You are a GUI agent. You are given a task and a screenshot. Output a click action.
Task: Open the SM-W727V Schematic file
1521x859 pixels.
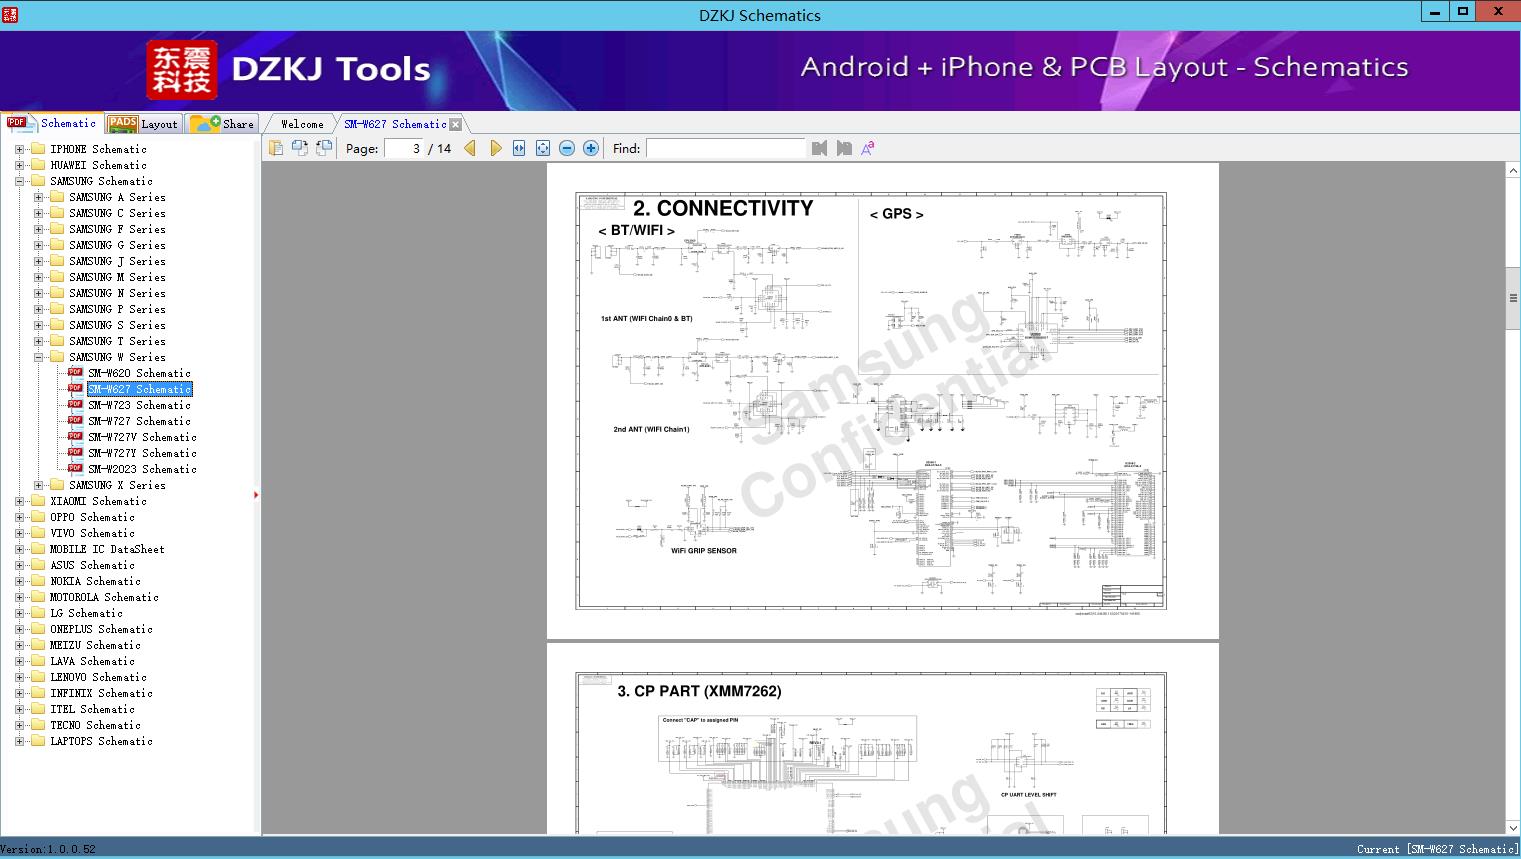tap(142, 437)
